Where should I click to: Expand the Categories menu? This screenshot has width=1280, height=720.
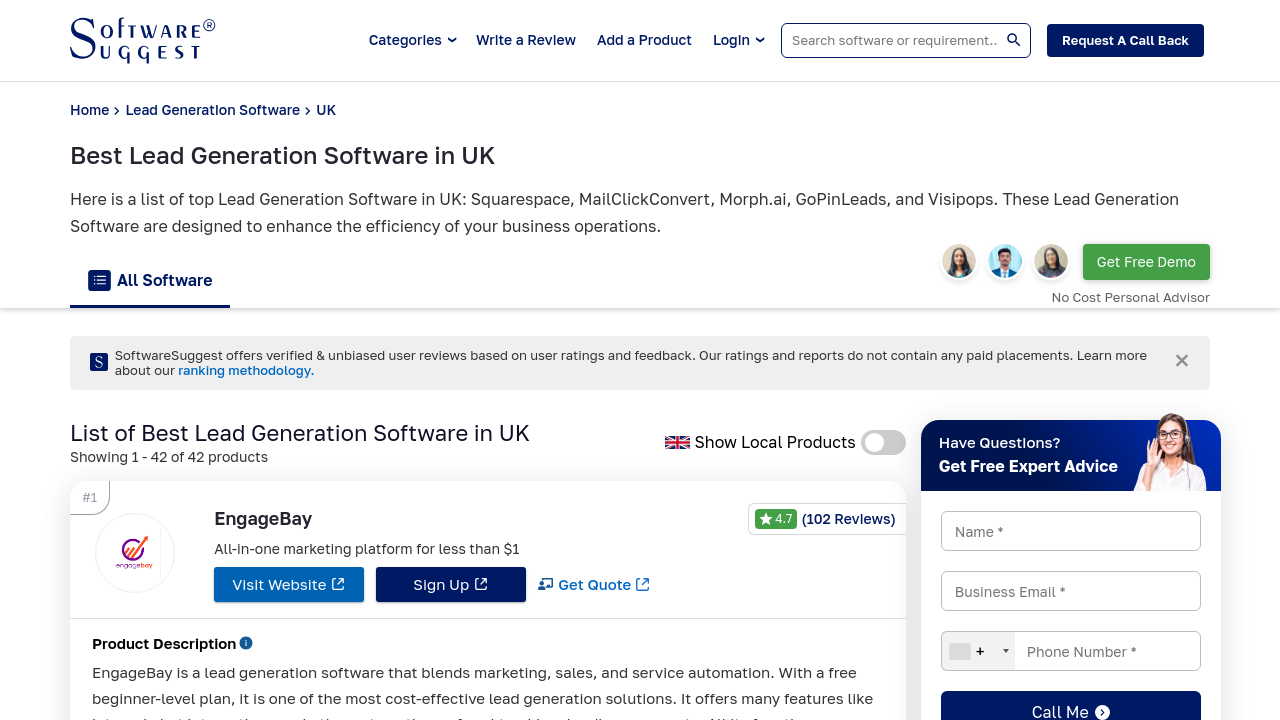(412, 40)
